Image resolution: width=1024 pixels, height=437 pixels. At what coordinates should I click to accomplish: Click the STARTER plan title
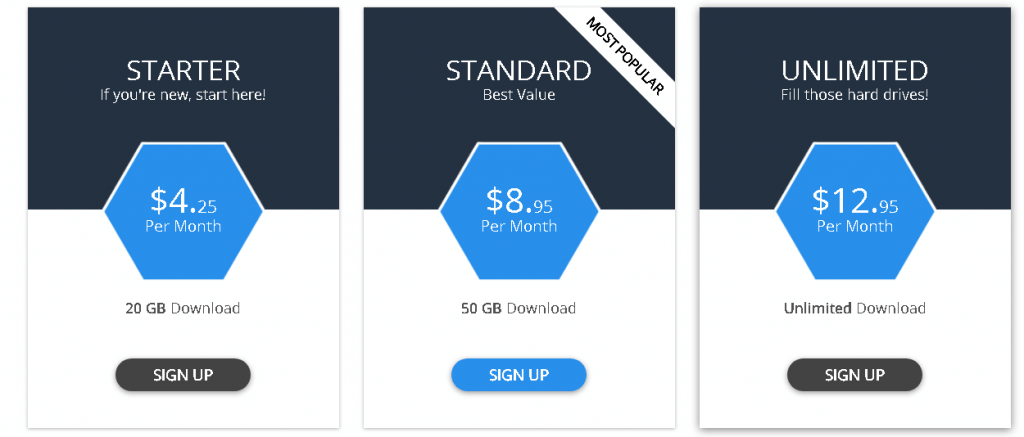click(183, 71)
